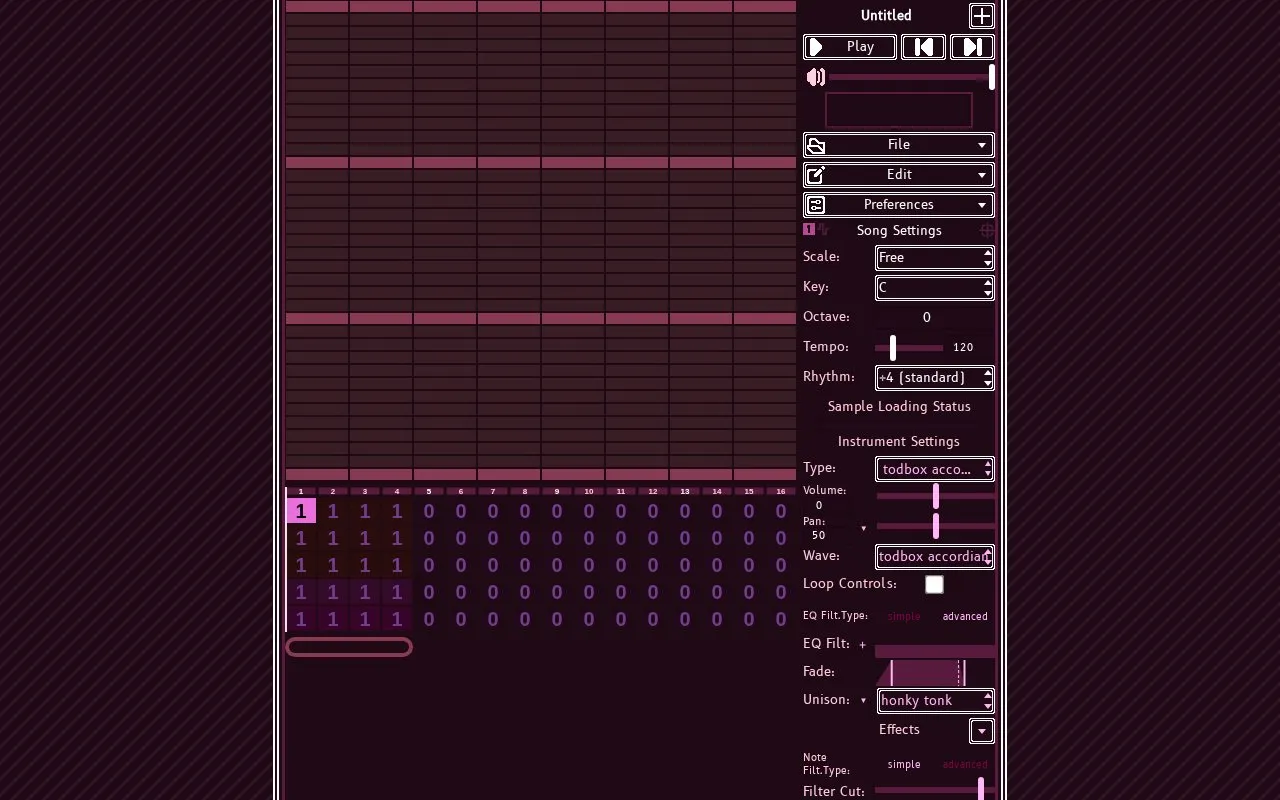Image resolution: width=1280 pixels, height=800 pixels.
Task: Skip to the next bar
Action: pos(972,47)
